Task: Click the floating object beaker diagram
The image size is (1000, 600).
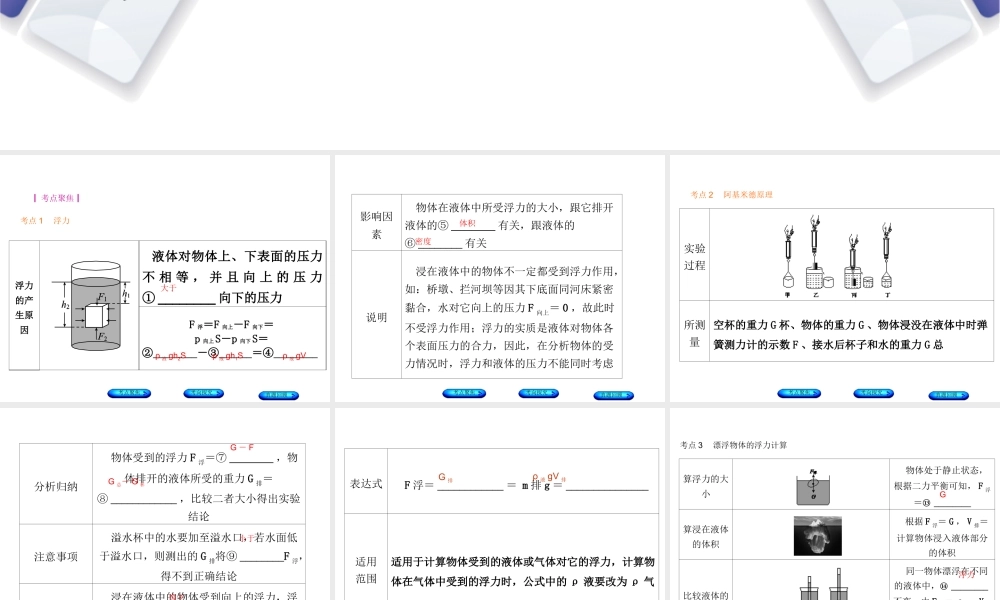Action: click(x=813, y=488)
